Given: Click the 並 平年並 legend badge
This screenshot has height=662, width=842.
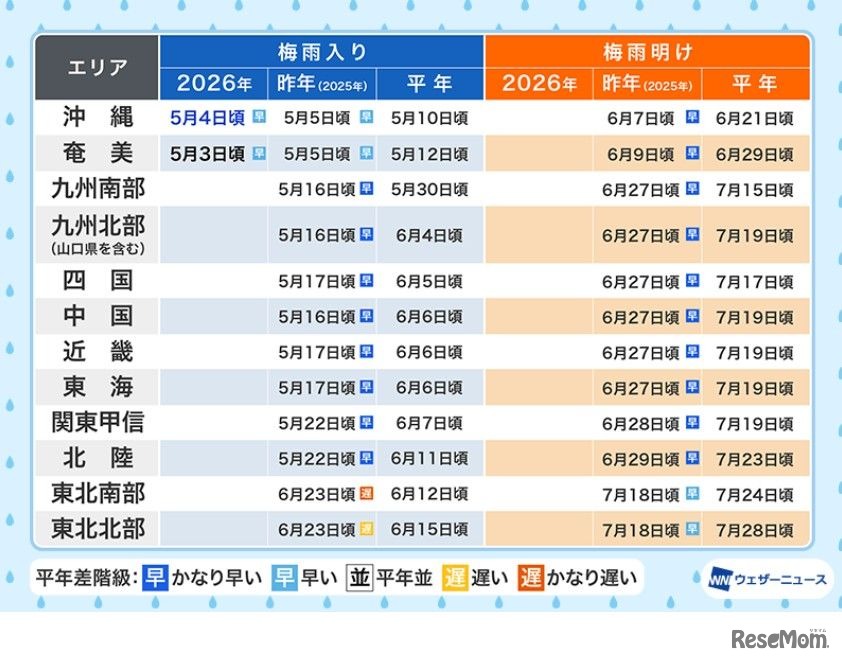Looking at the screenshot, I should point(359,578).
